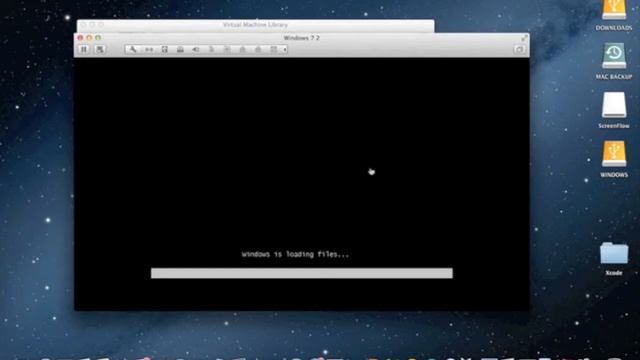640x360 pixels.
Task: Open the toolbar overflow dropdown arrow
Action: [x=285, y=50]
